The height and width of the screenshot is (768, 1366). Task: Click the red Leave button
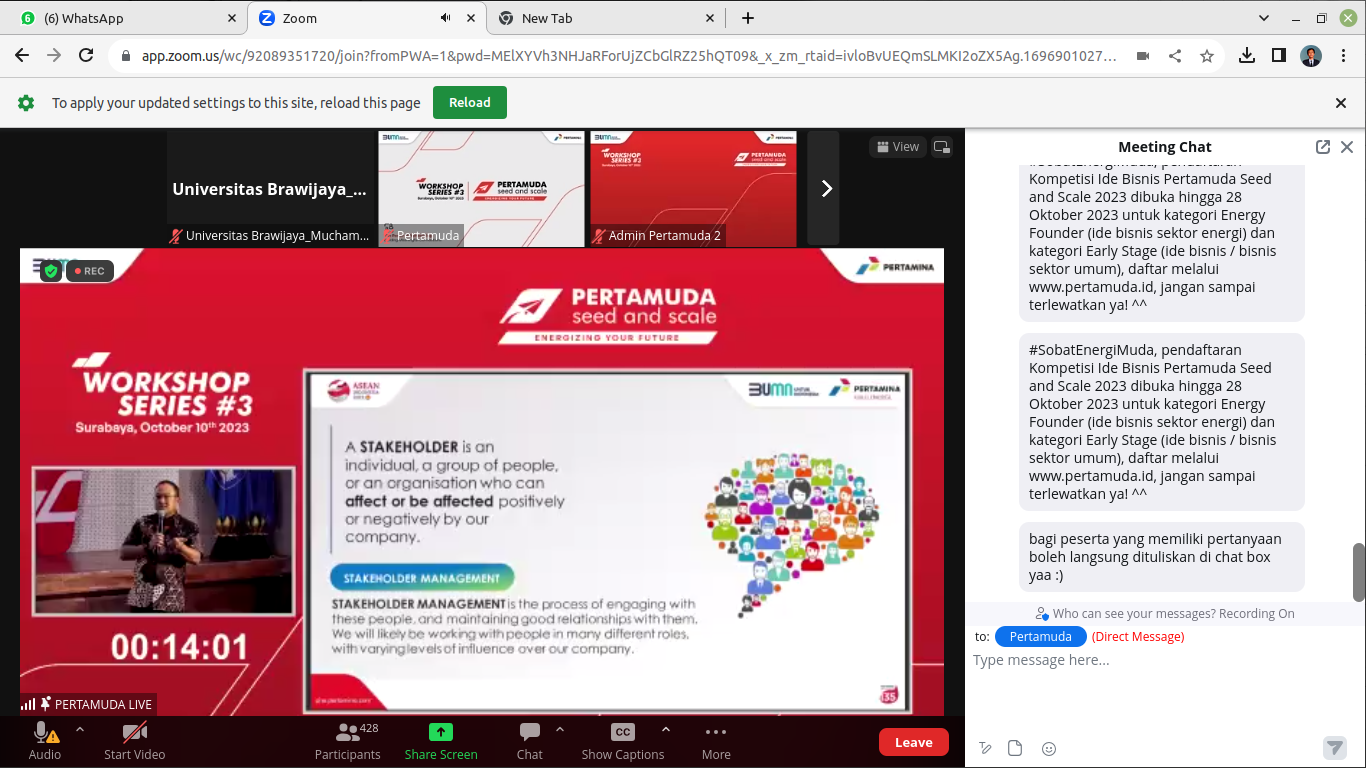pyautogui.click(x=913, y=742)
